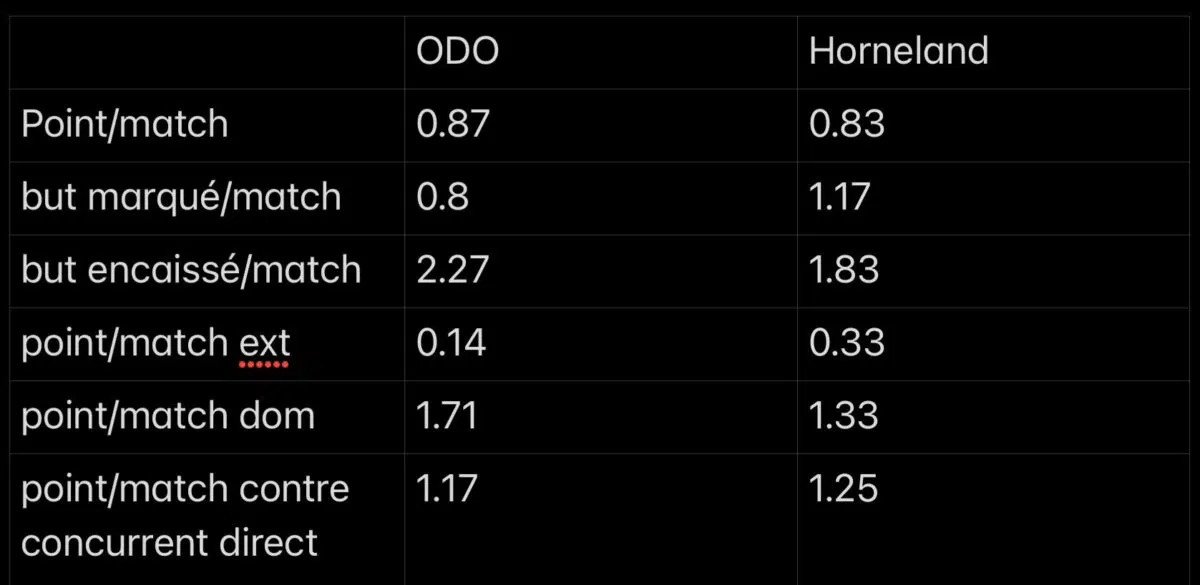Select Horneland's but marqué/match value cell

coord(839,197)
